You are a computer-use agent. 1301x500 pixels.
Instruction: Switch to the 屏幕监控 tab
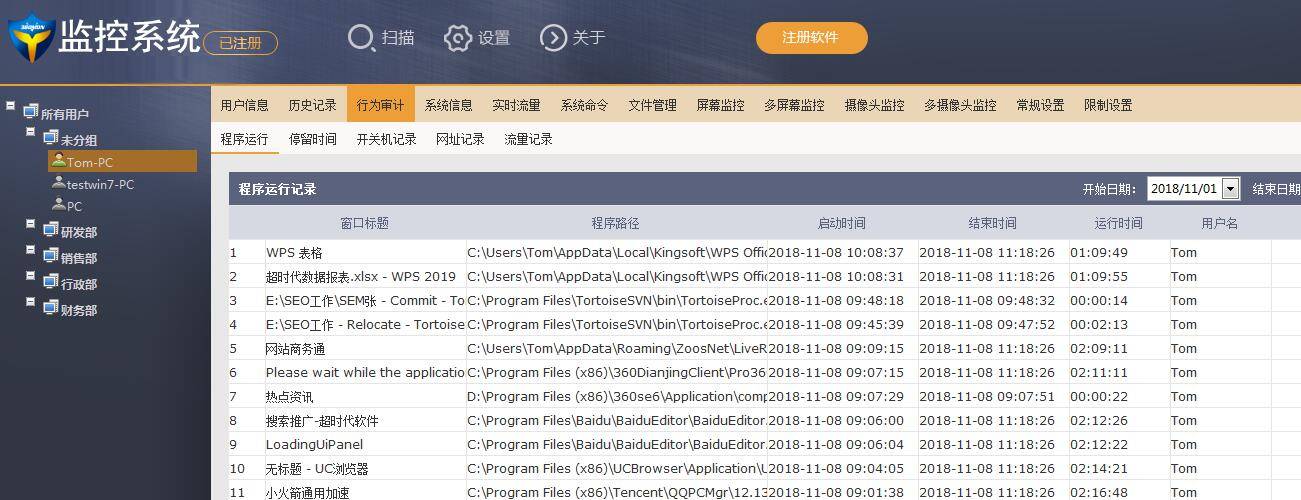click(x=720, y=105)
